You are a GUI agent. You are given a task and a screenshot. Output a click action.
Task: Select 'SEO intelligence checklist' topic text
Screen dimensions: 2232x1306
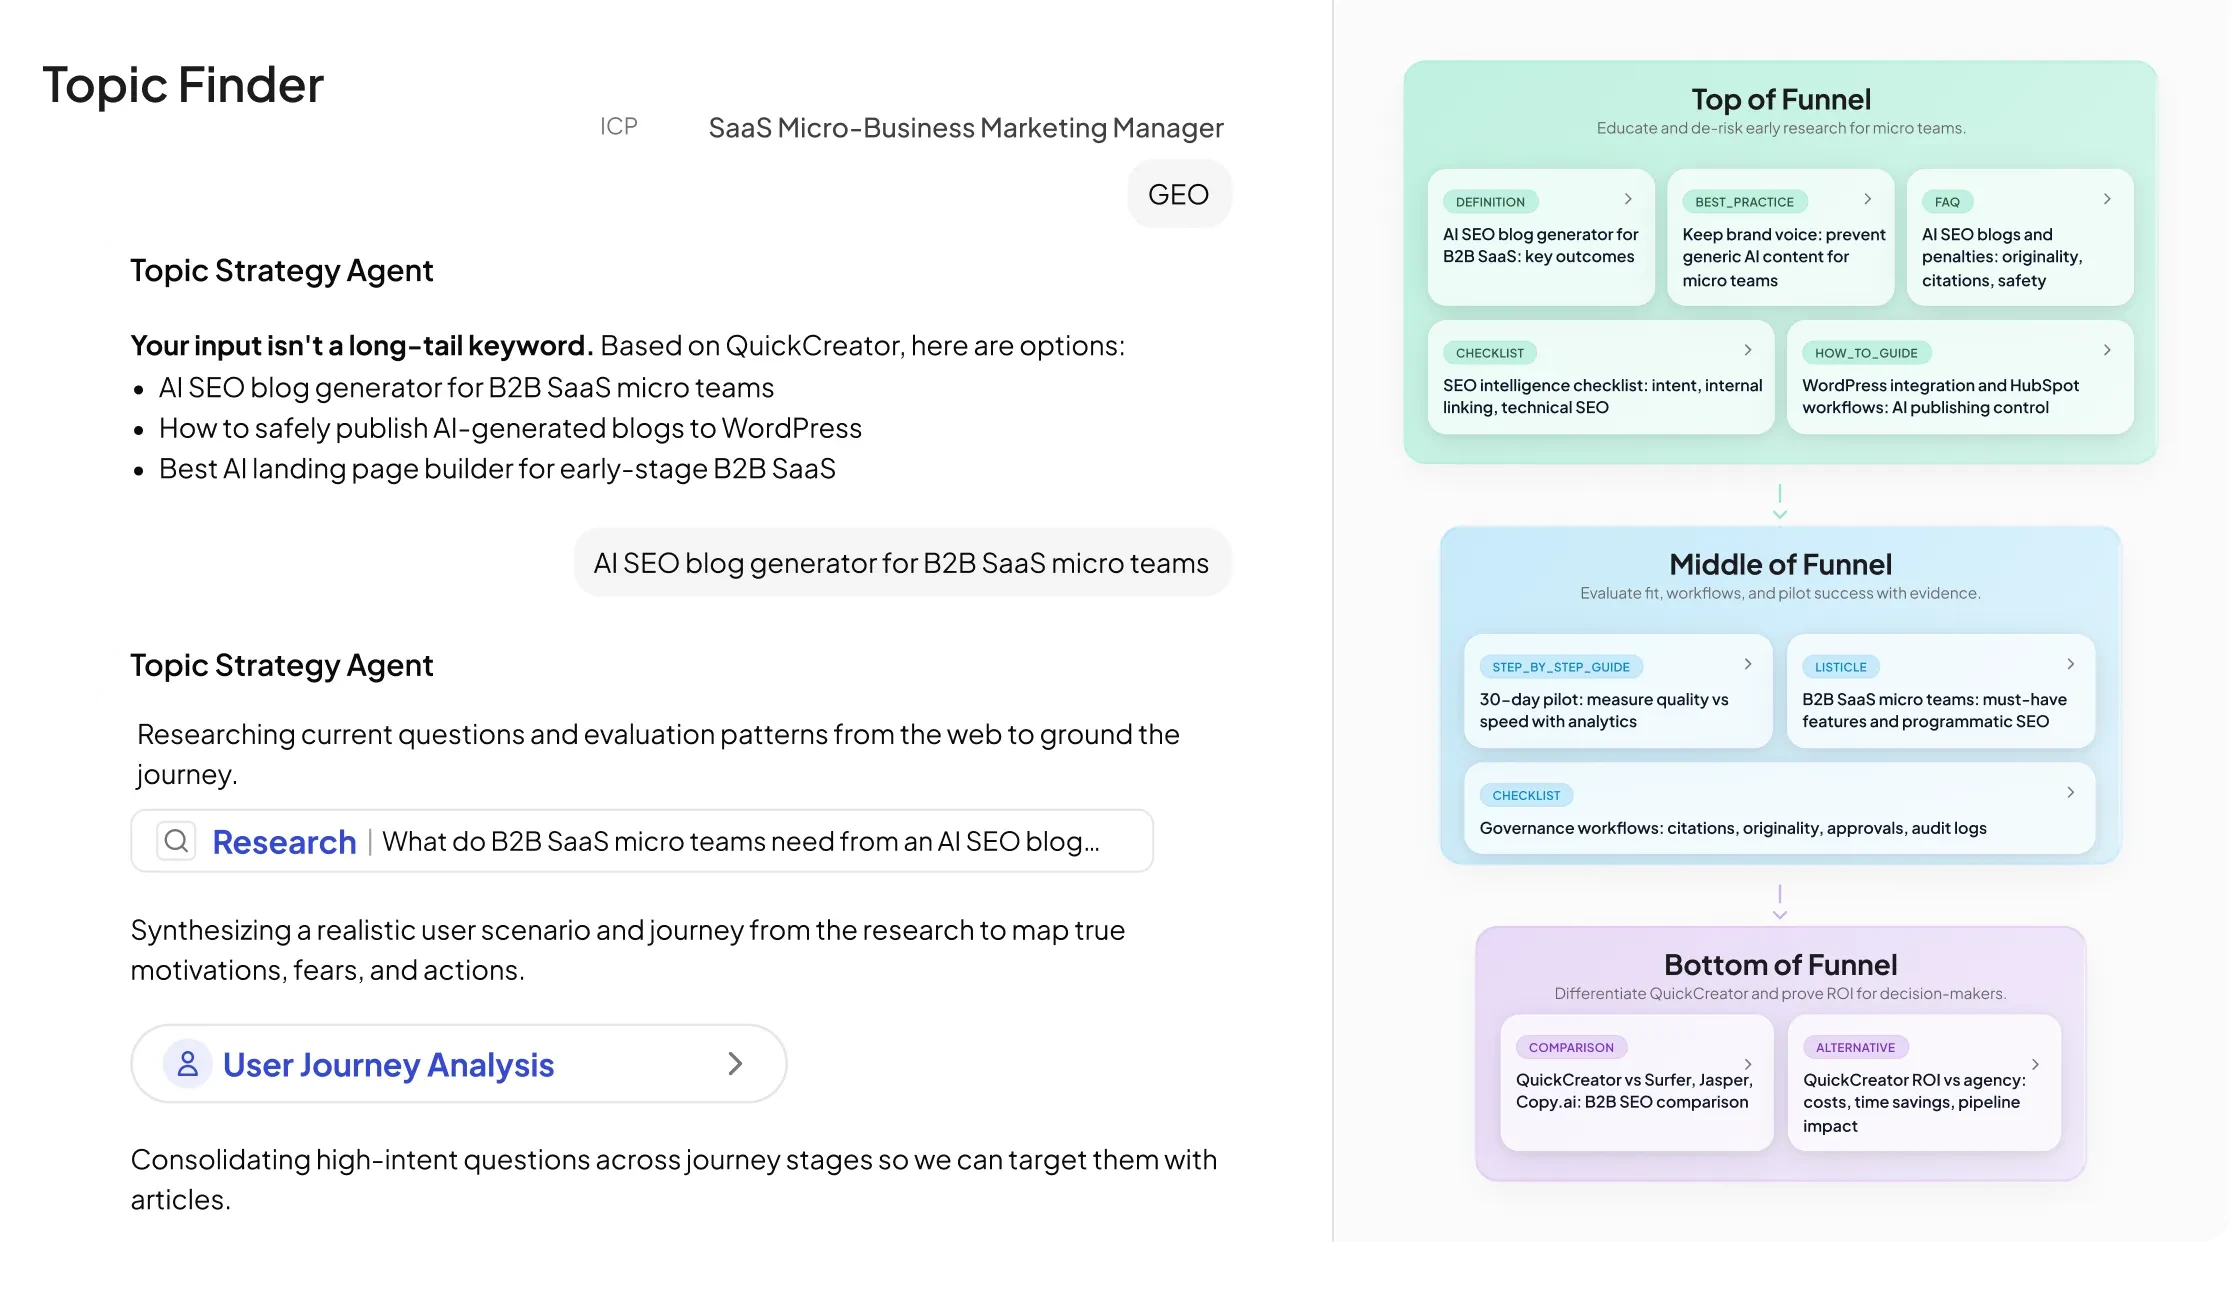click(x=1602, y=396)
